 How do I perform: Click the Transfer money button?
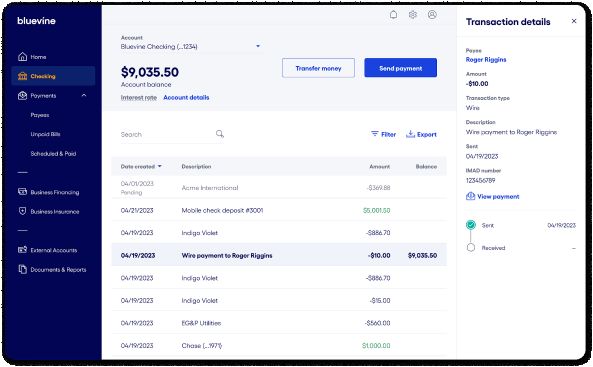click(x=318, y=68)
